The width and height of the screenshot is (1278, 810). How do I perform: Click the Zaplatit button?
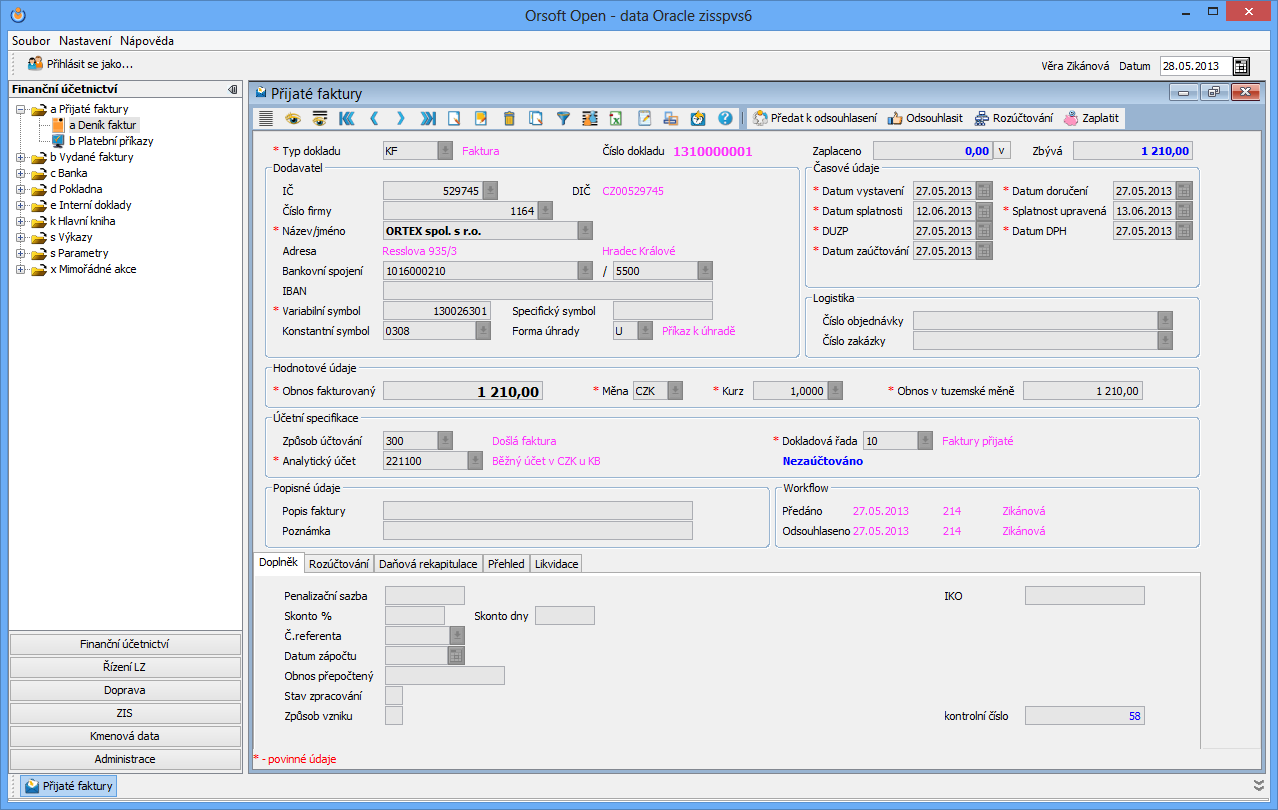[1093, 118]
